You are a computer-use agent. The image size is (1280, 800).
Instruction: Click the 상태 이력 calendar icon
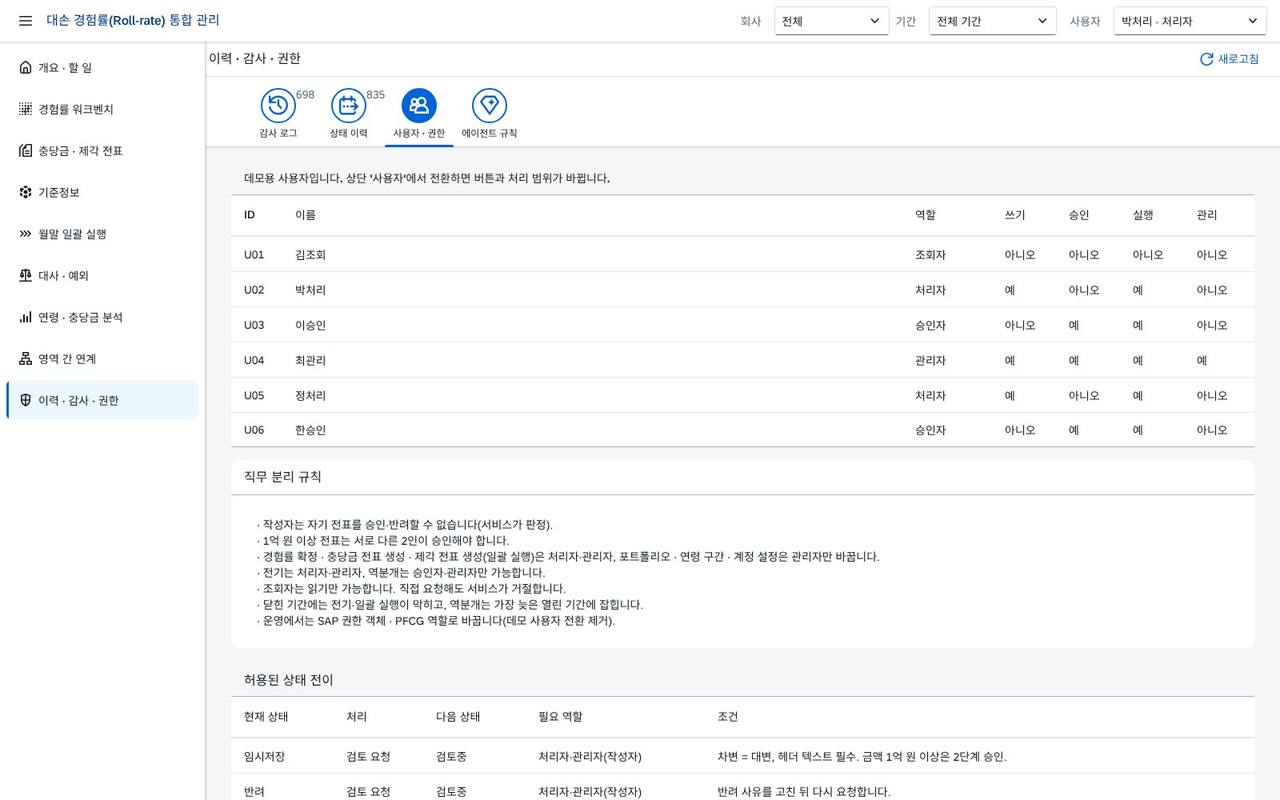point(348,105)
